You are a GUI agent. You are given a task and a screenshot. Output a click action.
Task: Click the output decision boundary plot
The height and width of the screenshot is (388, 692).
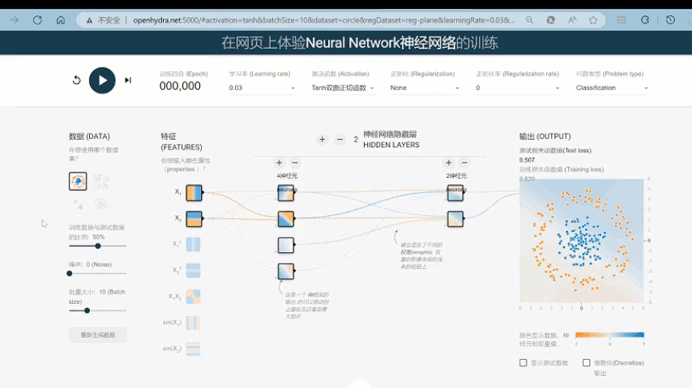tap(582, 241)
